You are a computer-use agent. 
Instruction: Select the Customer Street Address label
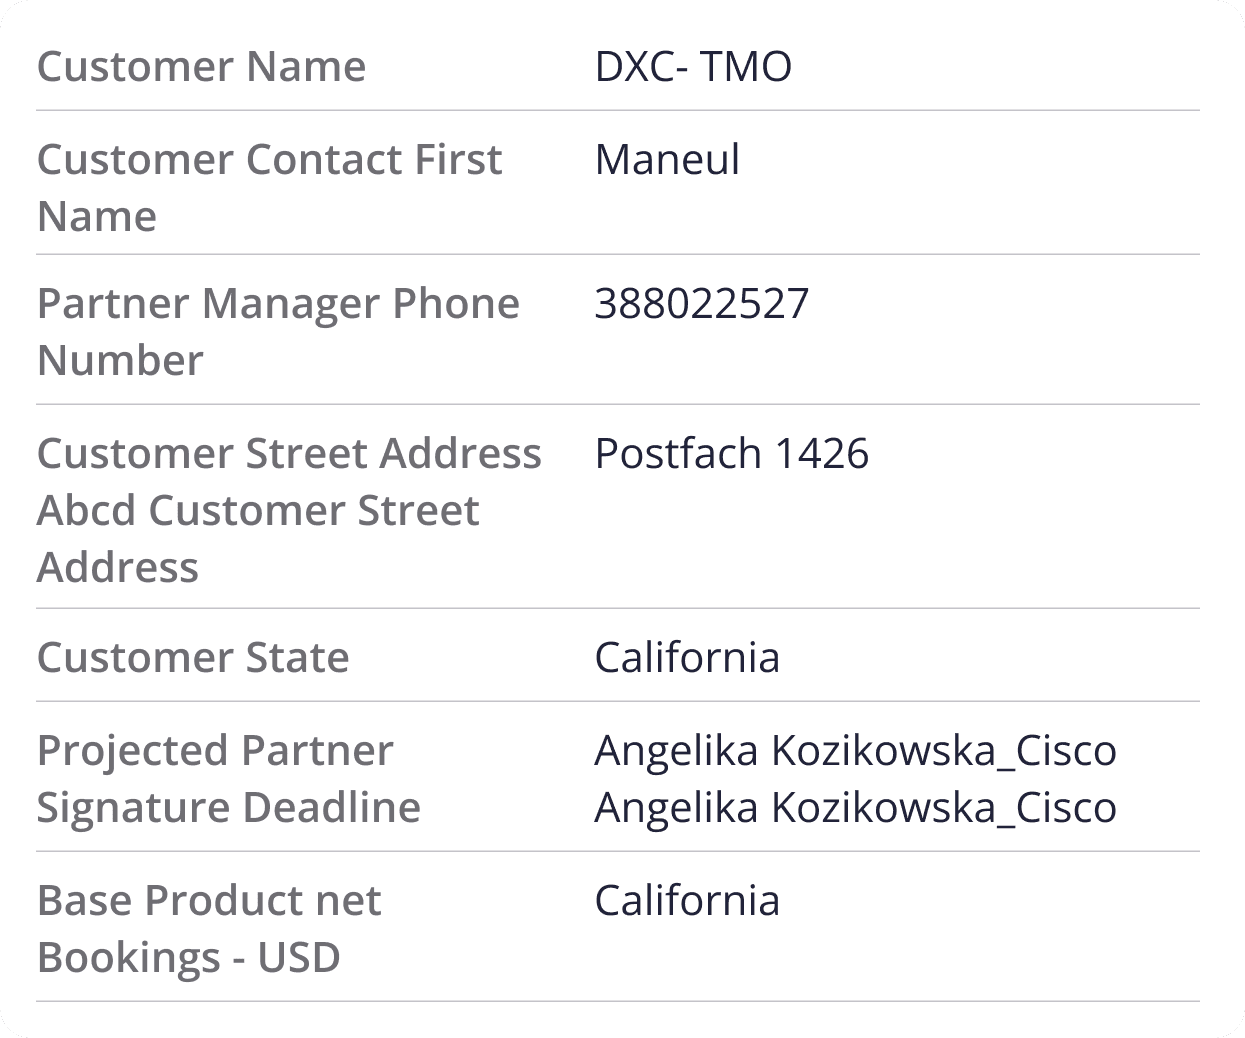pyautogui.click(x=289, y=510)
